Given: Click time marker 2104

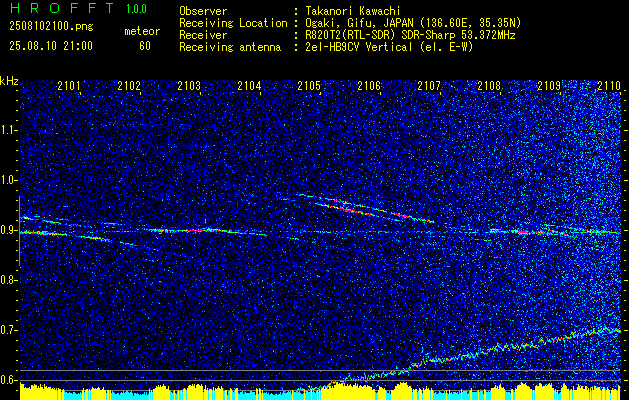Looking at the screenshot, I should tap(249, 85).
